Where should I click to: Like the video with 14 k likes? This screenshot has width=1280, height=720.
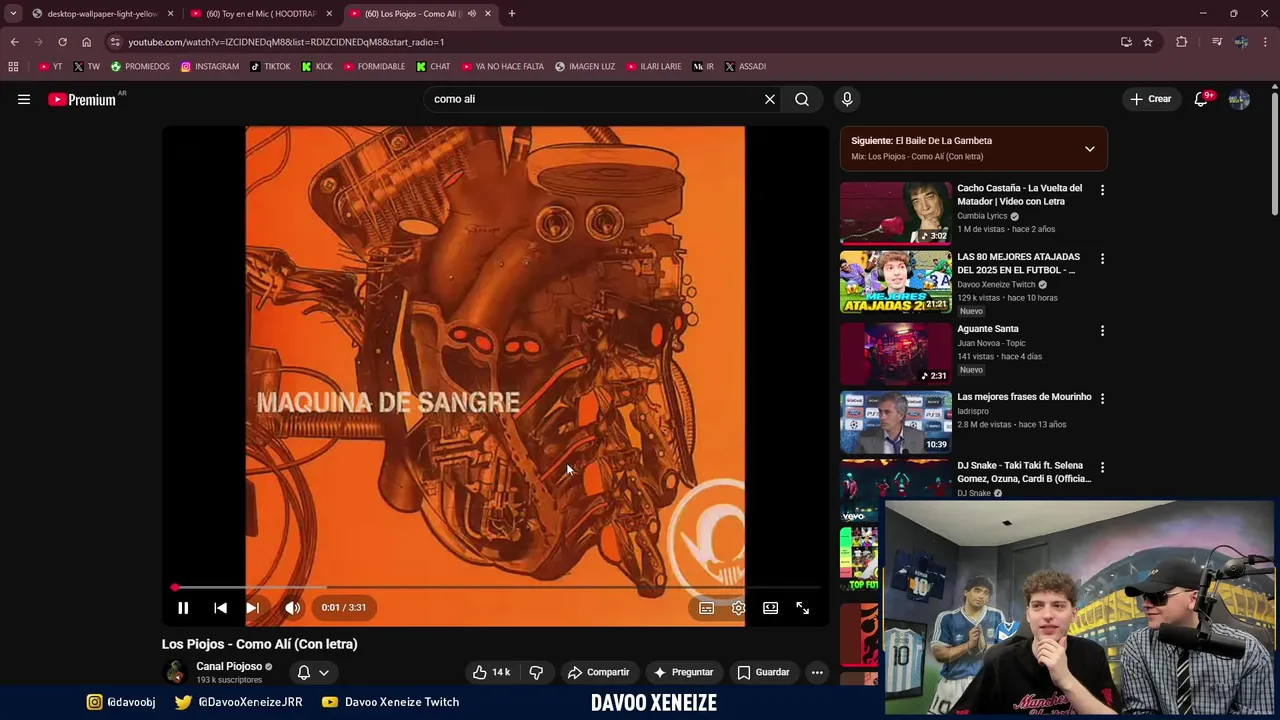(492, 672)
